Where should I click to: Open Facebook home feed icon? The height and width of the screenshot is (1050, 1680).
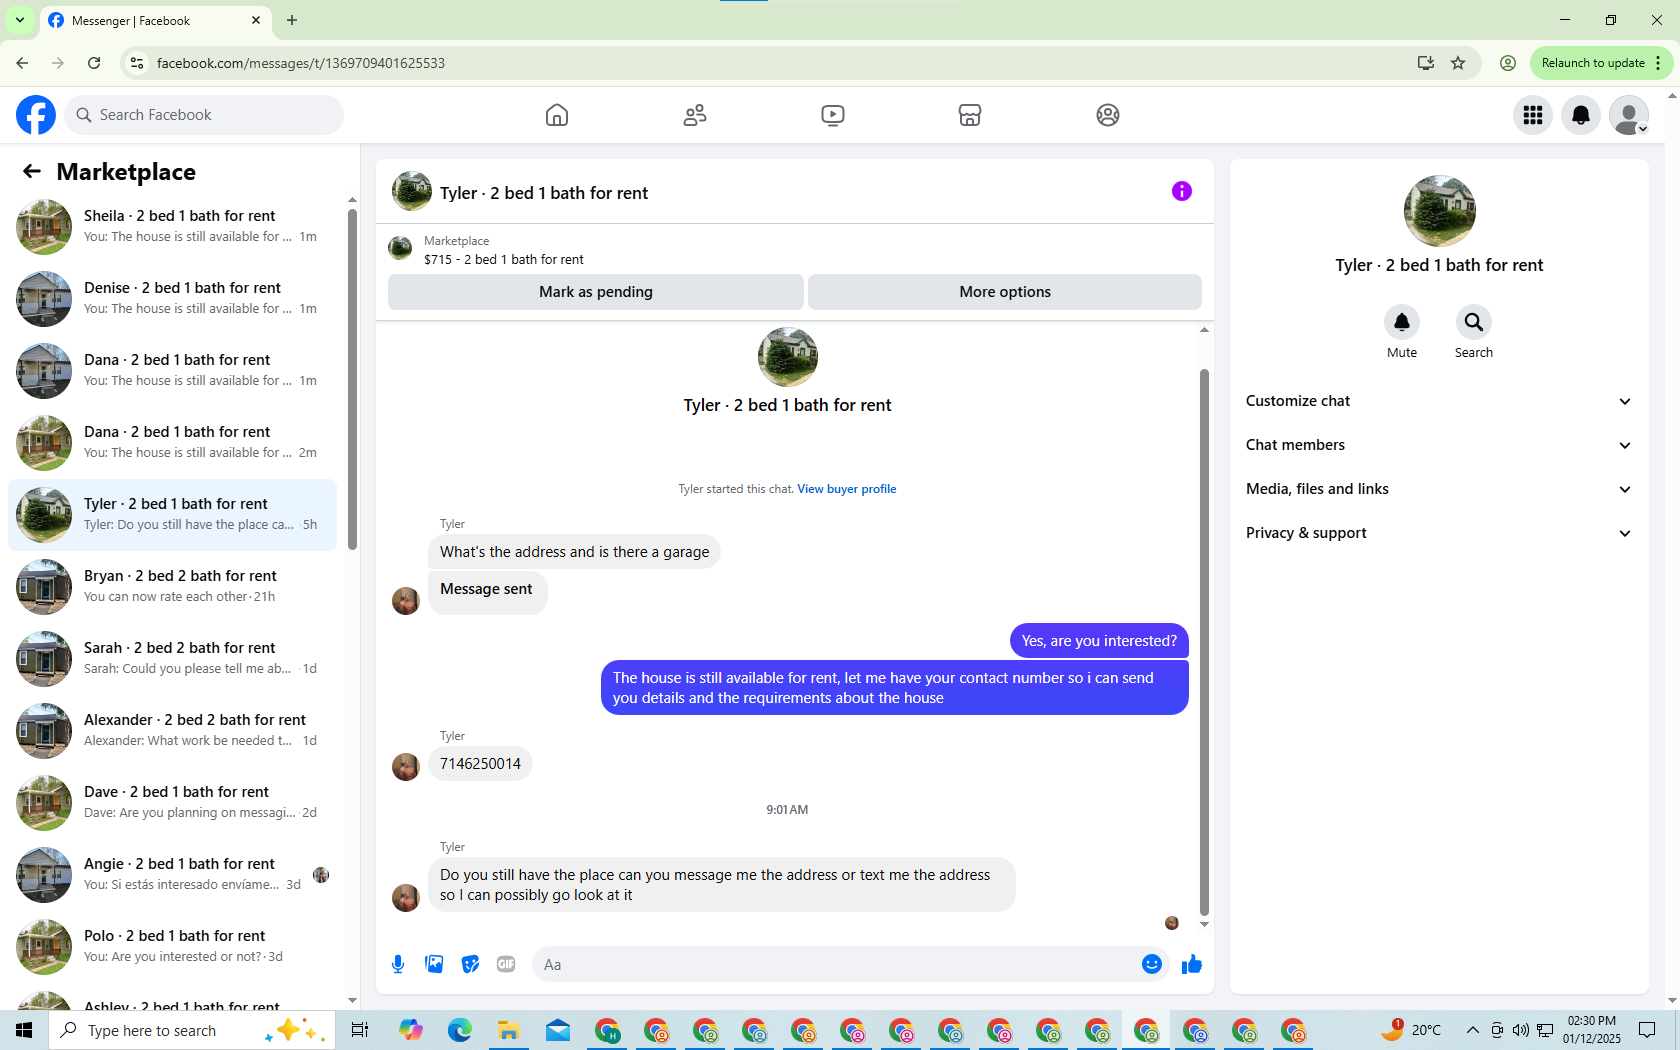click(557, 115)
